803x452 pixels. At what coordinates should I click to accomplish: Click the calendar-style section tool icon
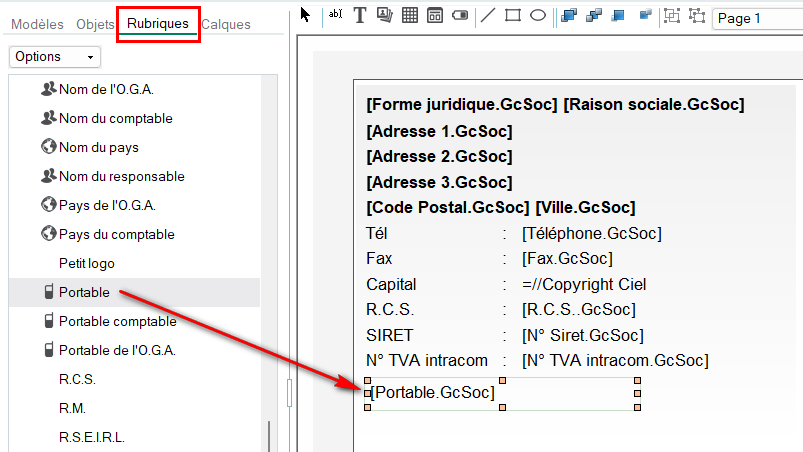pyautogui.click(x=435, y=15)
